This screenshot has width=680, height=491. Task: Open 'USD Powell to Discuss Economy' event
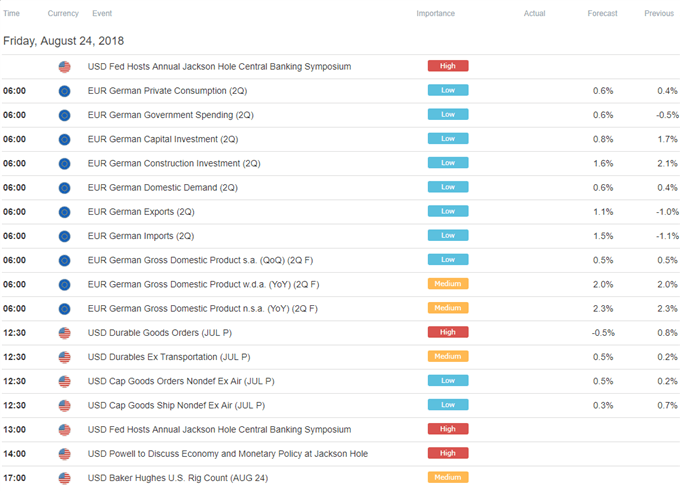point(228,454)
